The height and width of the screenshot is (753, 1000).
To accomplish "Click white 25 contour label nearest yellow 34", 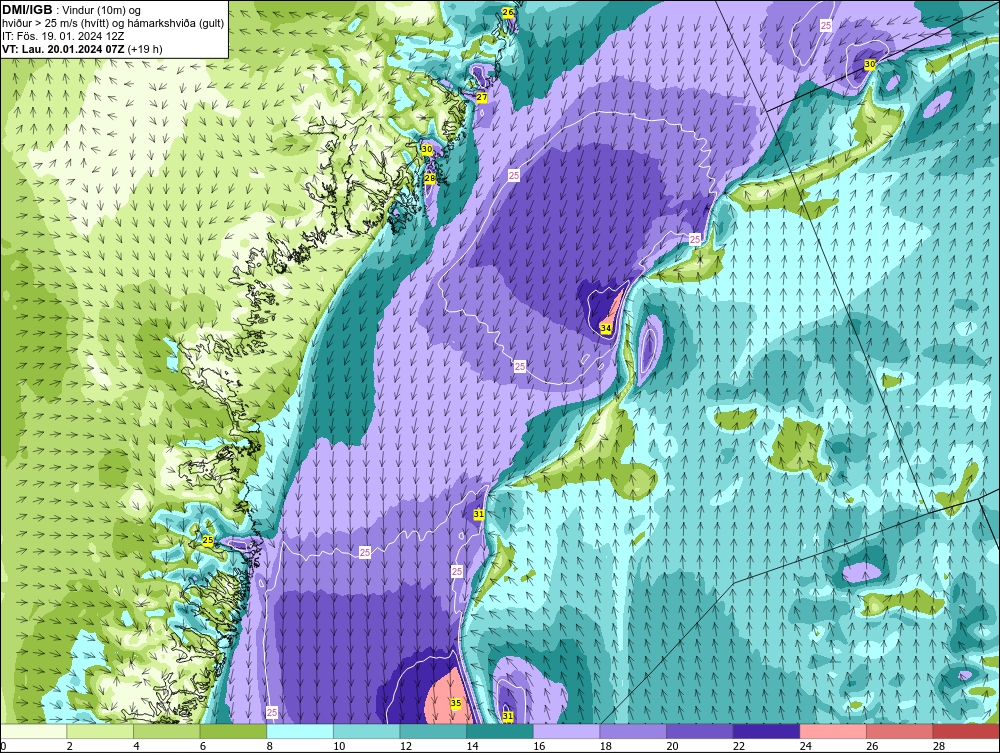I will click(x=520, y=367).
